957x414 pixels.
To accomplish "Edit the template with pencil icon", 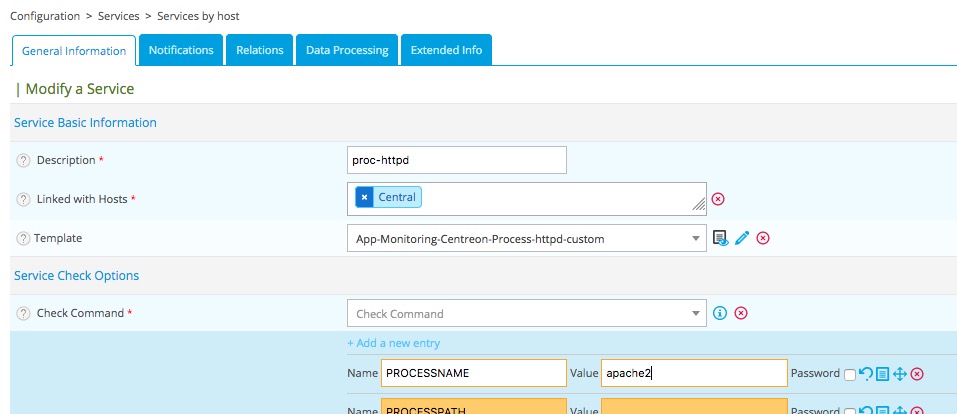I will [741, 238].
